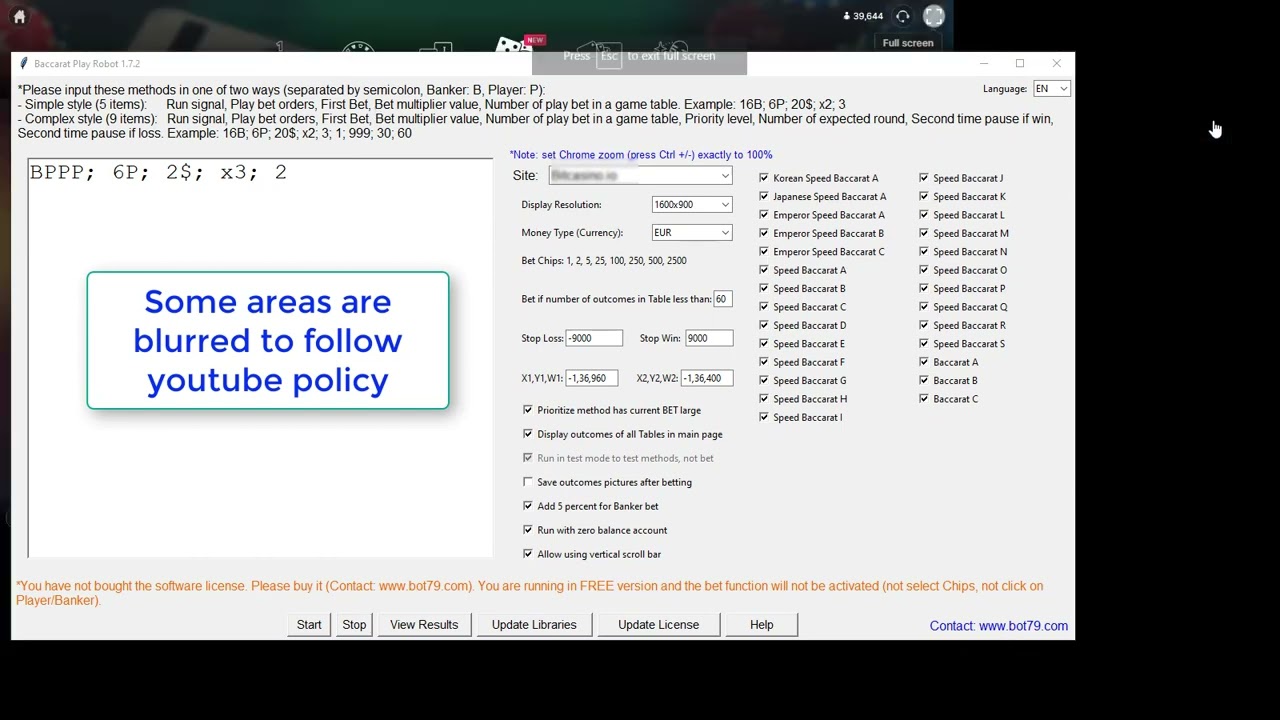1280x720 pixels.
Task: Click the Contact: www.bot79.com link
Action: click(x=999, y=626)
